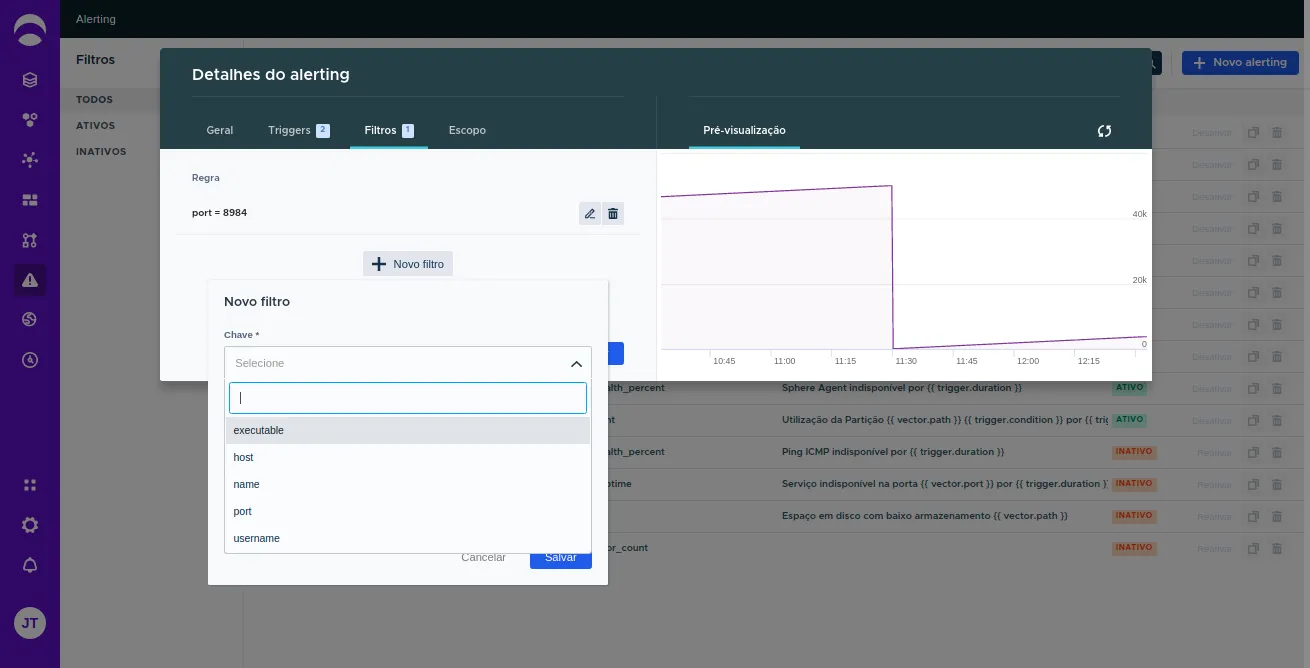The height and width of the screenshot is (668, 1310).
Task: Delete the Espaço em disco alert
Action: (1277, 516)
